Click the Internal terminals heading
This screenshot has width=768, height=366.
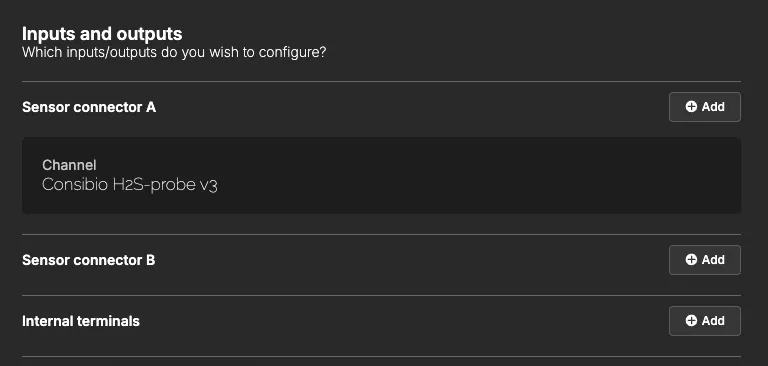pos(81,321)
